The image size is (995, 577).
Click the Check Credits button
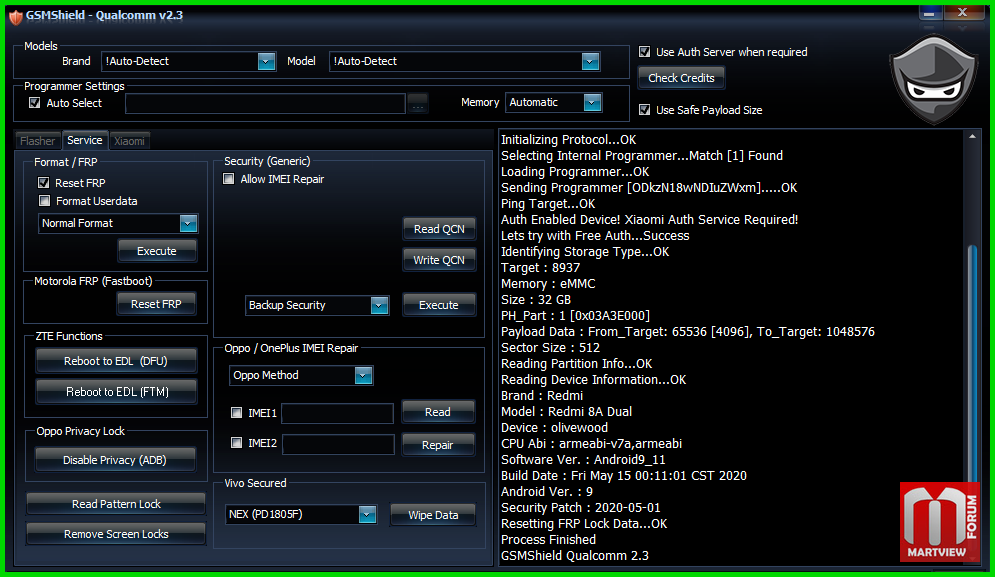pos(681,78)
